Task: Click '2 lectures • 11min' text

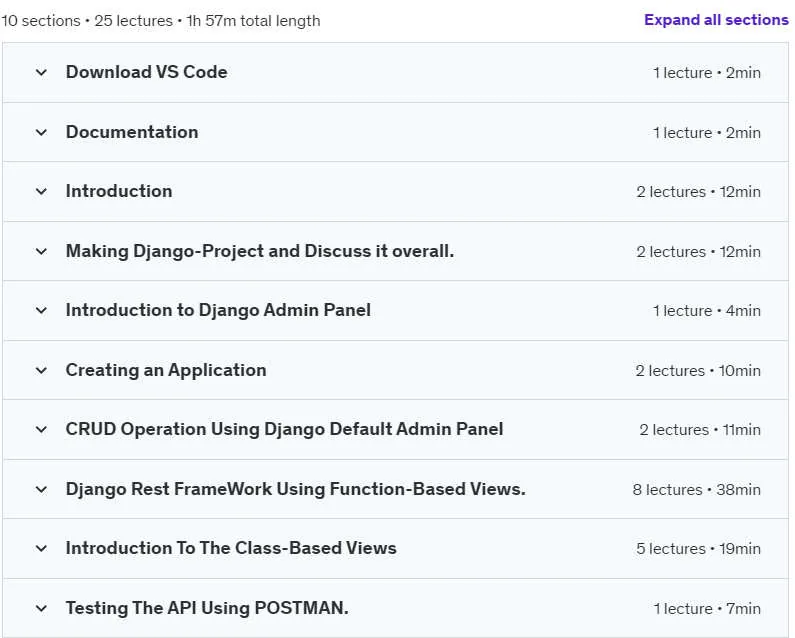Action: tap(700, 430)
